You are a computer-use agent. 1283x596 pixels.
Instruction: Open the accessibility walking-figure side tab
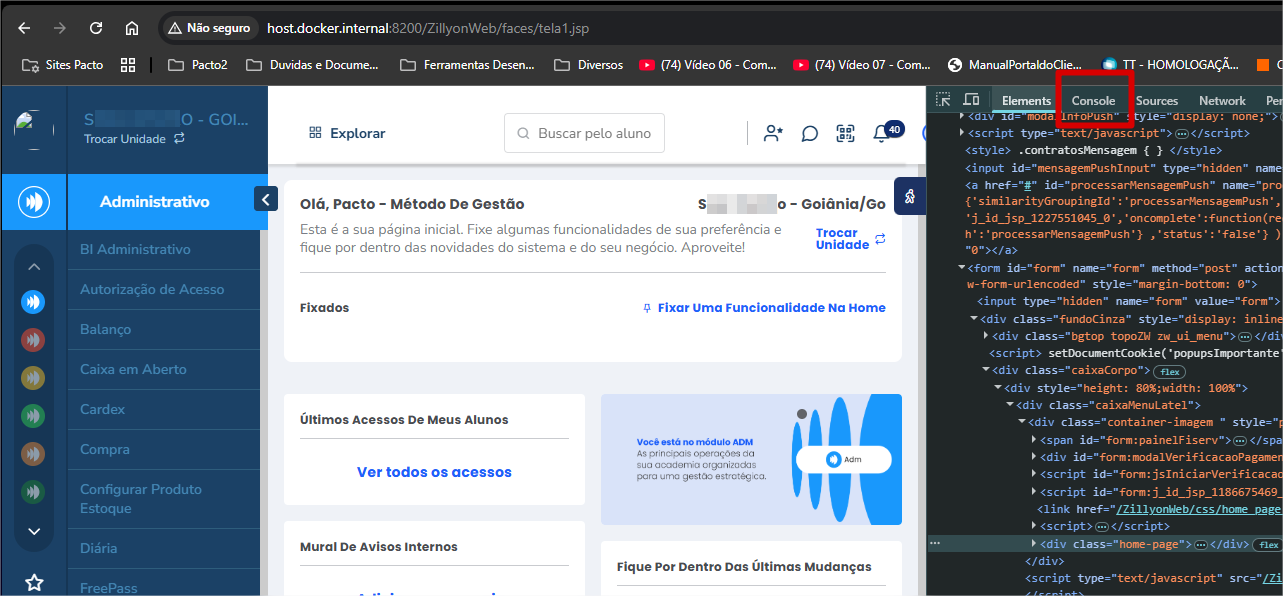tap(910, 197)
